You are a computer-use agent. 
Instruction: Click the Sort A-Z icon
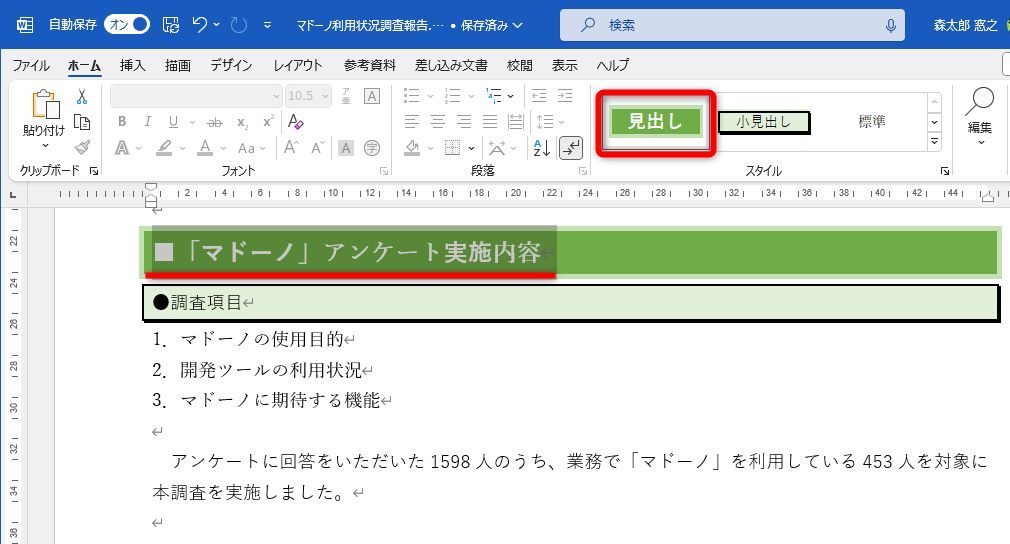click(542, 148)
